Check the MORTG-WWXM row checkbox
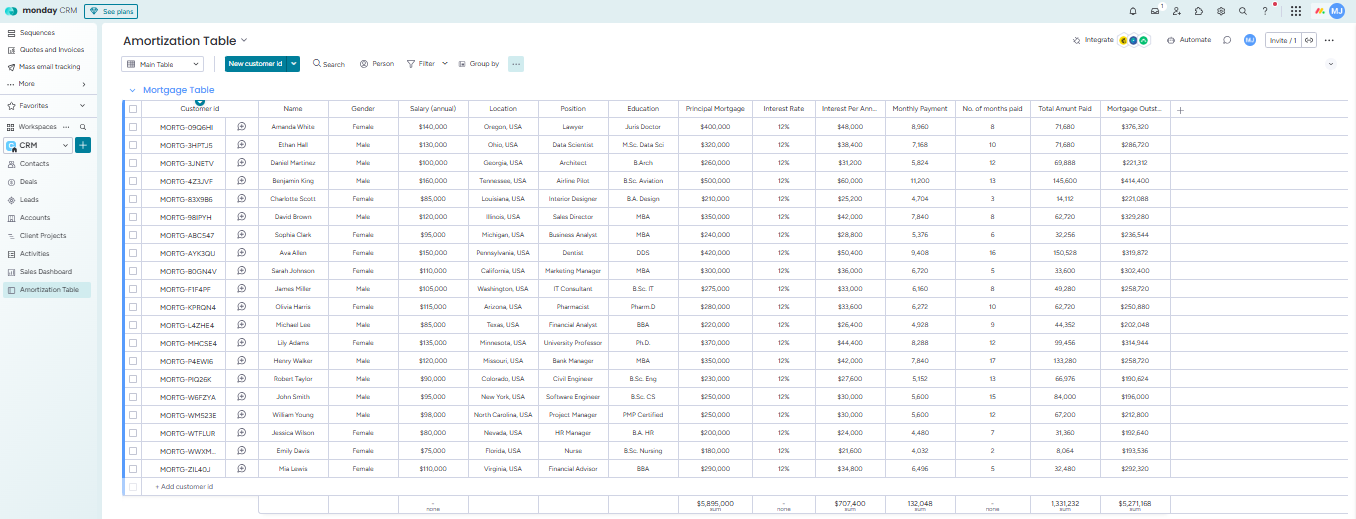 point(133,451)
